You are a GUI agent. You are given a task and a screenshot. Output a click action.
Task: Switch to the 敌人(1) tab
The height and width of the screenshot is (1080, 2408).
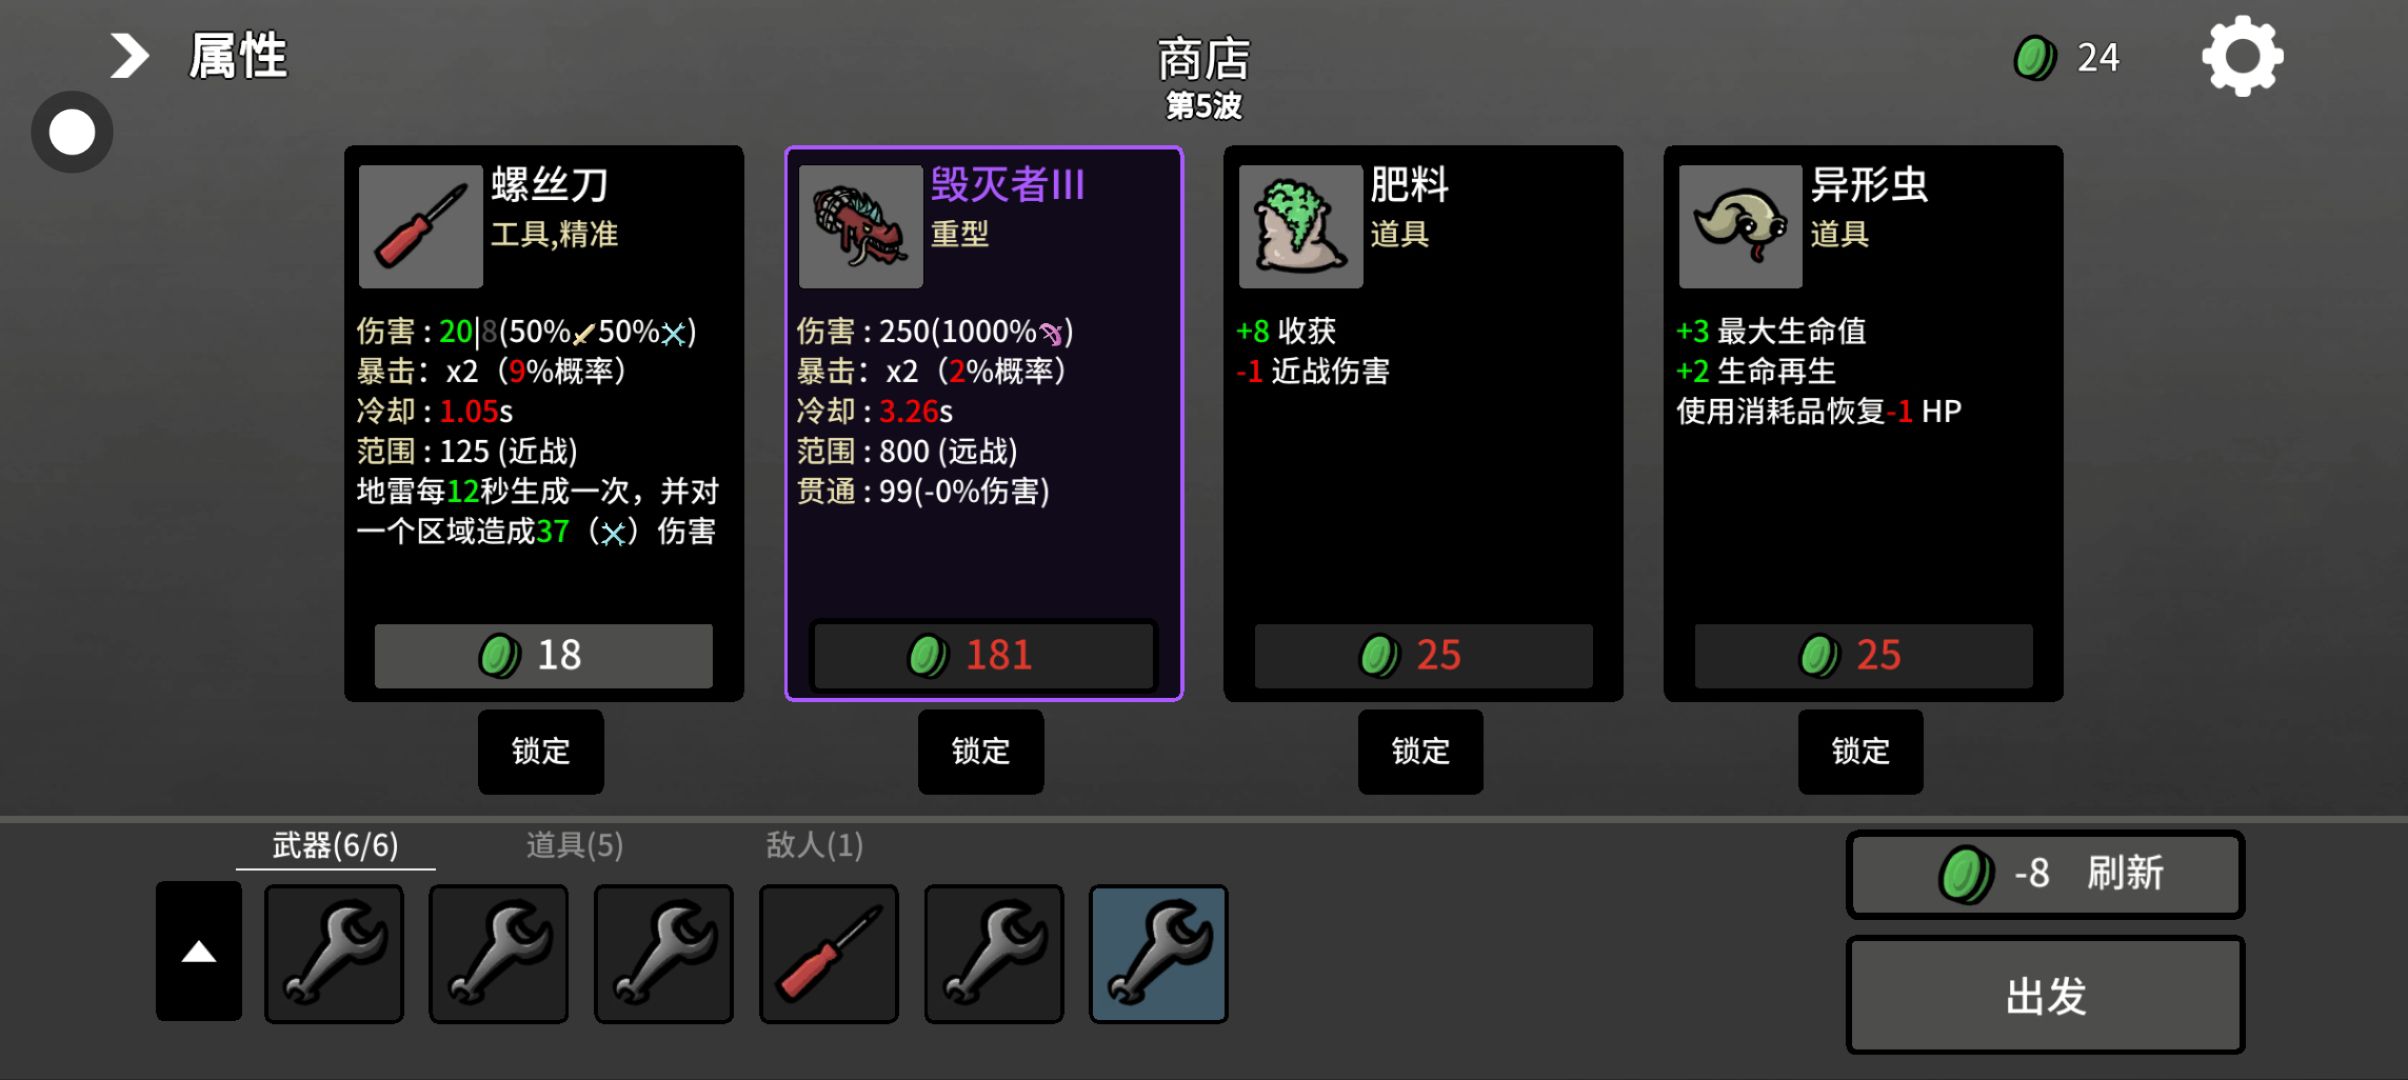tap(814, 846)
